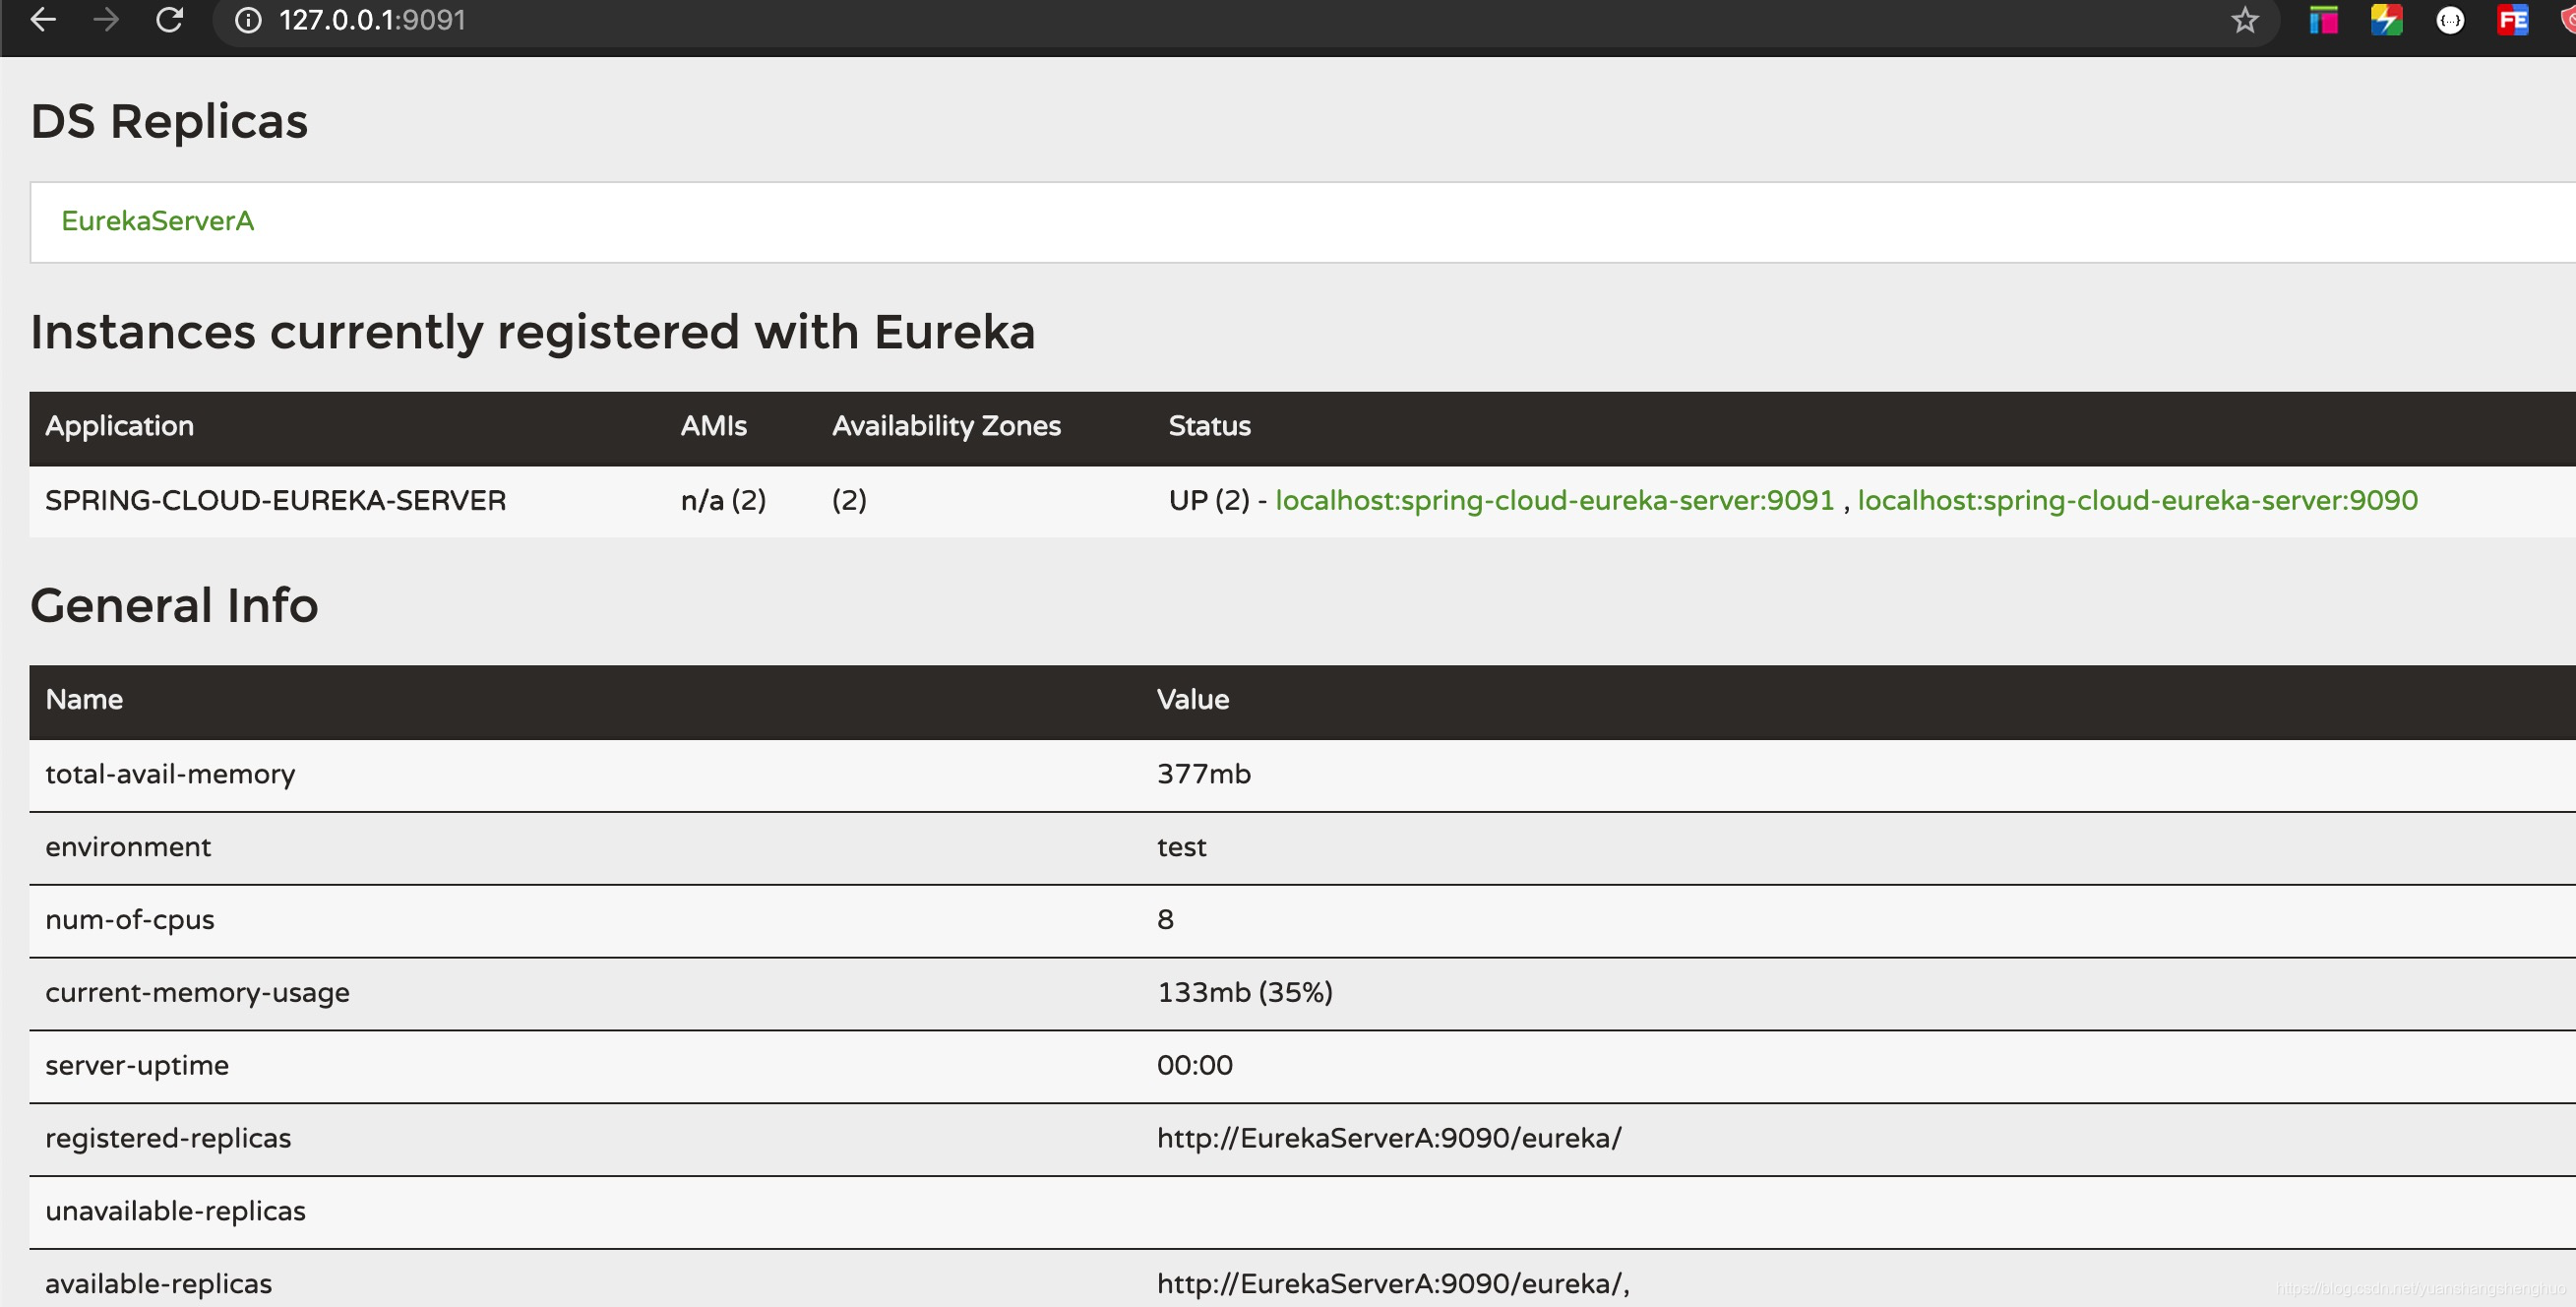This screenshot has height=1307, width=2576.
Task: Click the environment value test
Action: pos(1182,847)
